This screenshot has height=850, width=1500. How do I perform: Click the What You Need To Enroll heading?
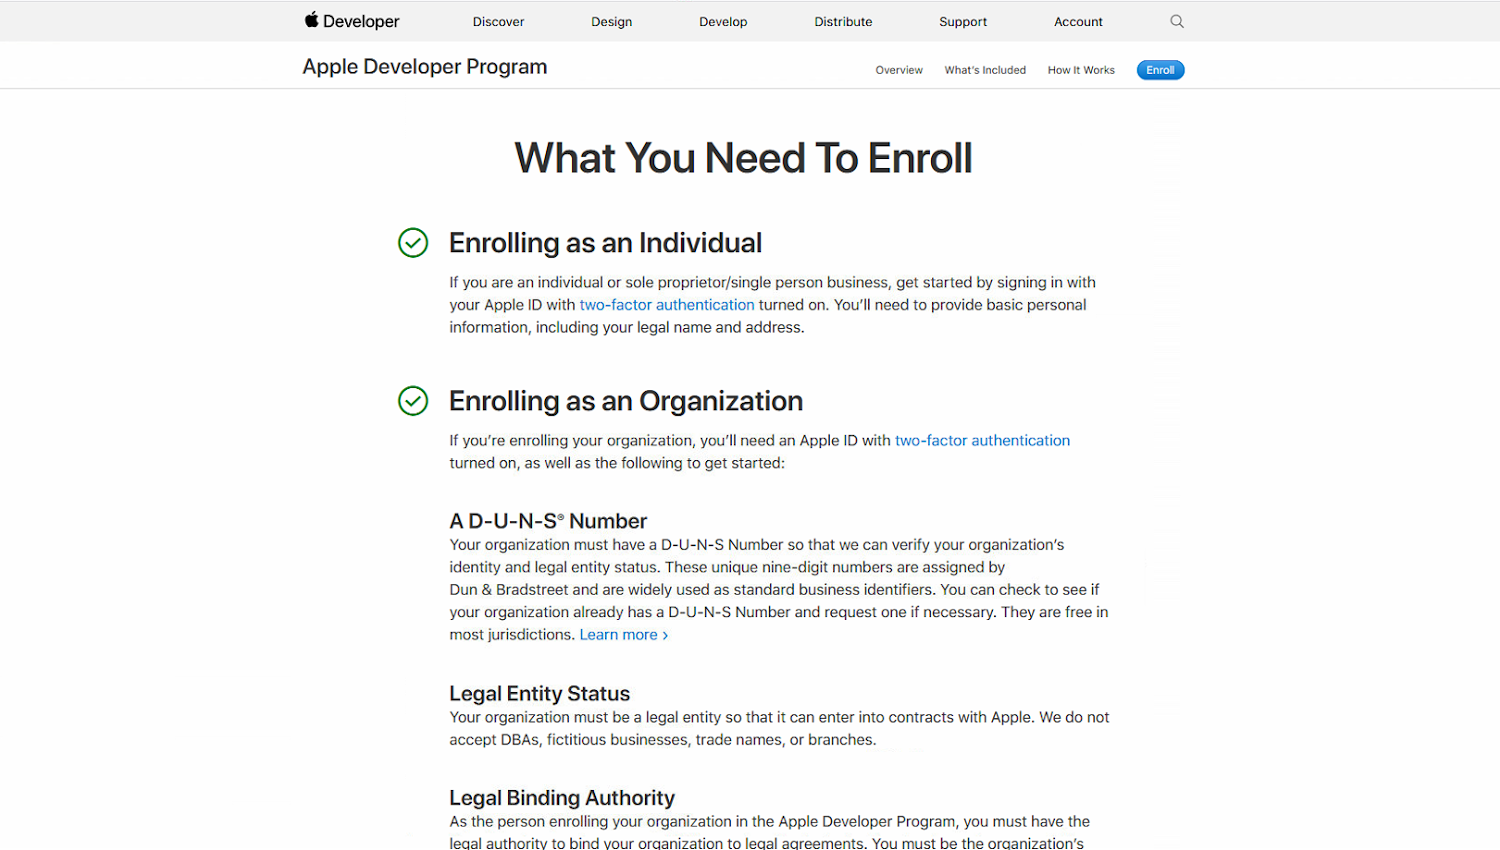tap(743, 158)
